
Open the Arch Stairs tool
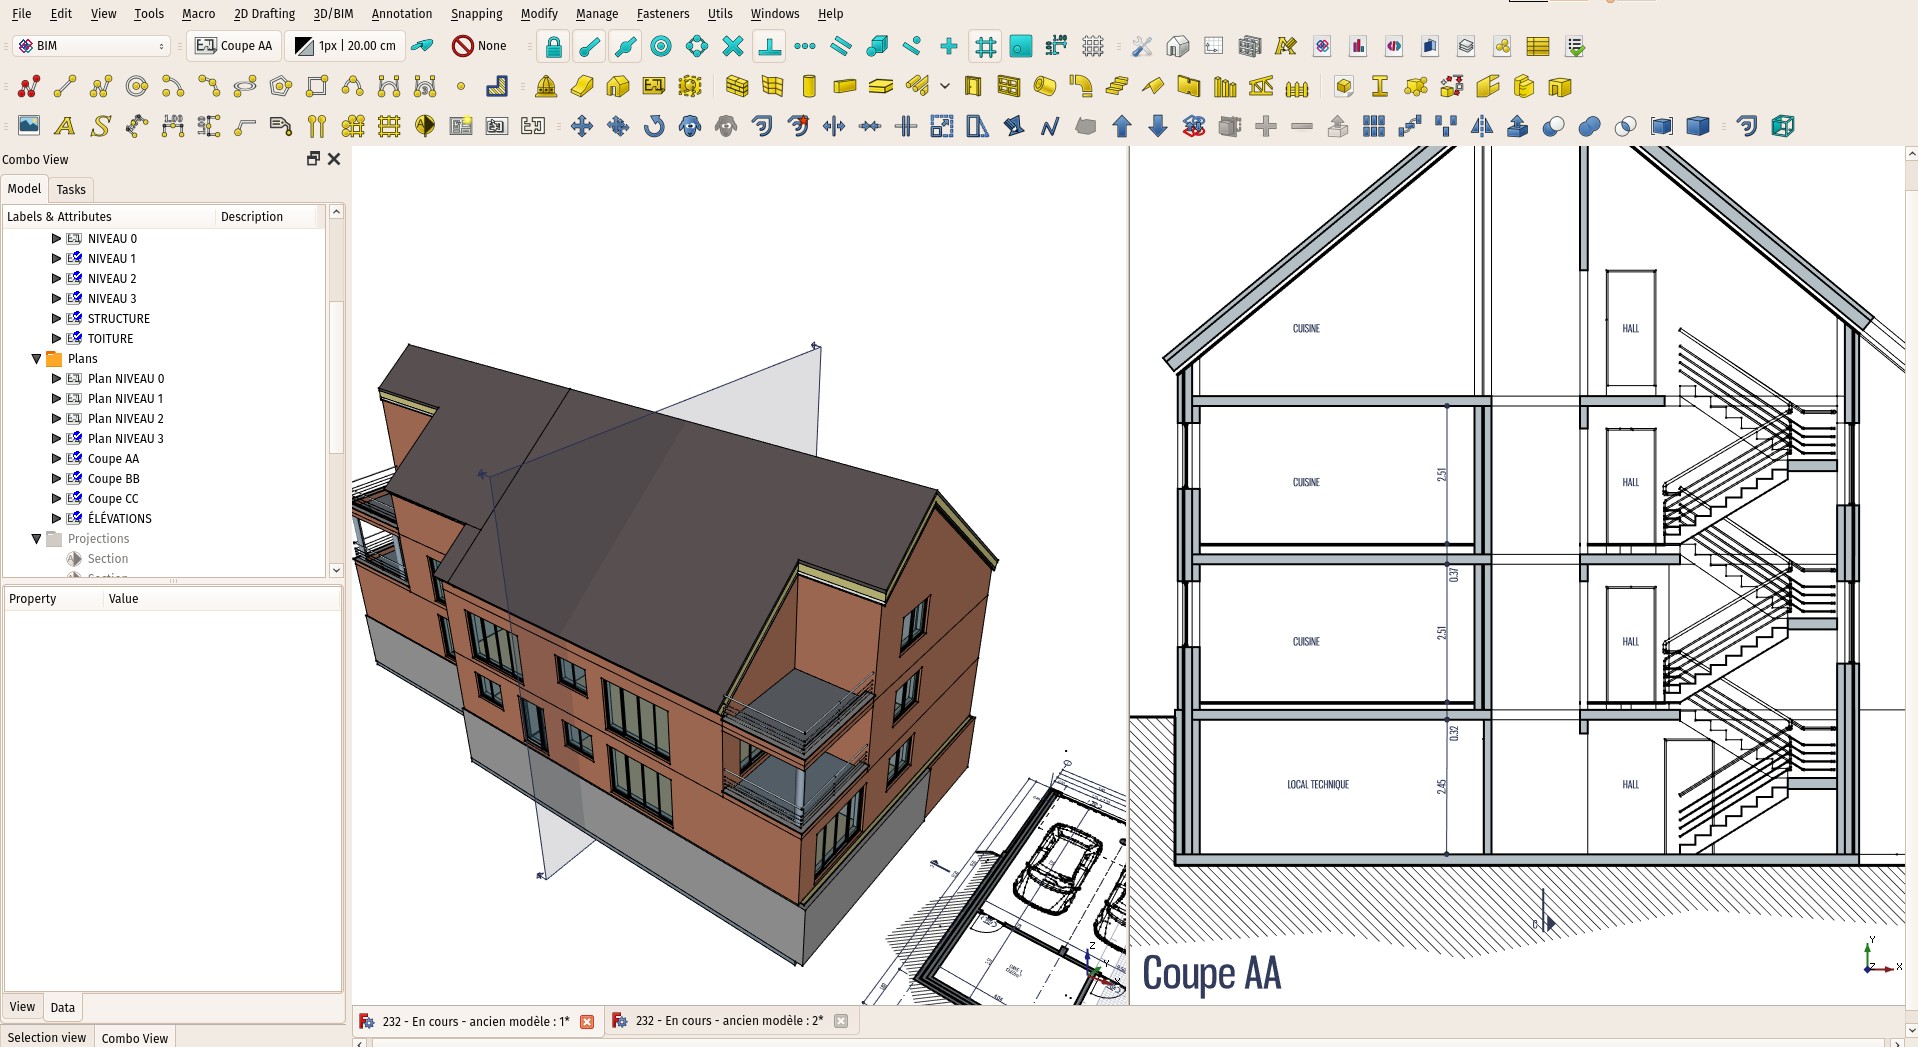(x=1116, y=87)
